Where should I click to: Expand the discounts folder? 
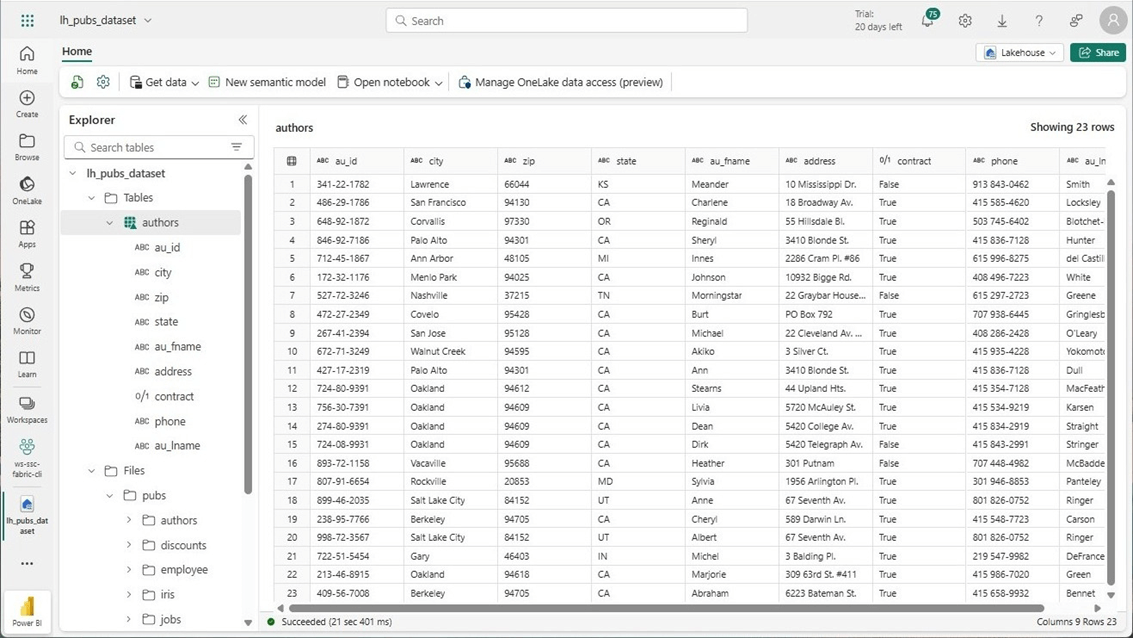[x=129, y=545]
